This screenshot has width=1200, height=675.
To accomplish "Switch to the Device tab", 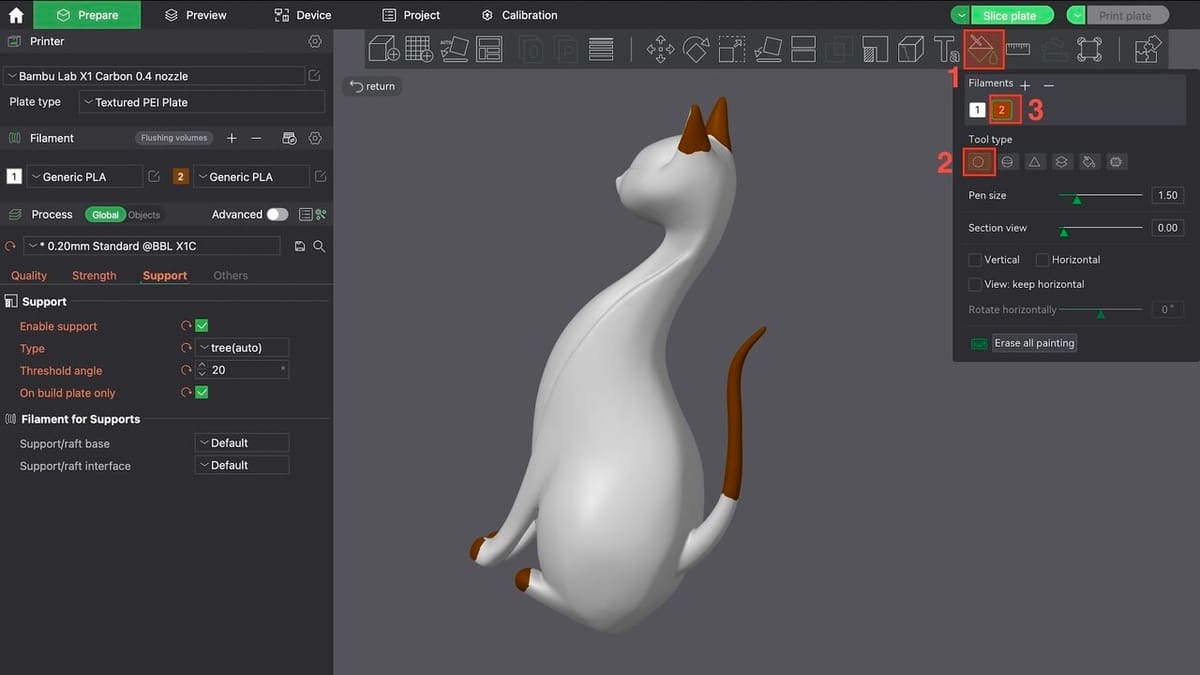I will pyautogui.click(x=303, y=15).
